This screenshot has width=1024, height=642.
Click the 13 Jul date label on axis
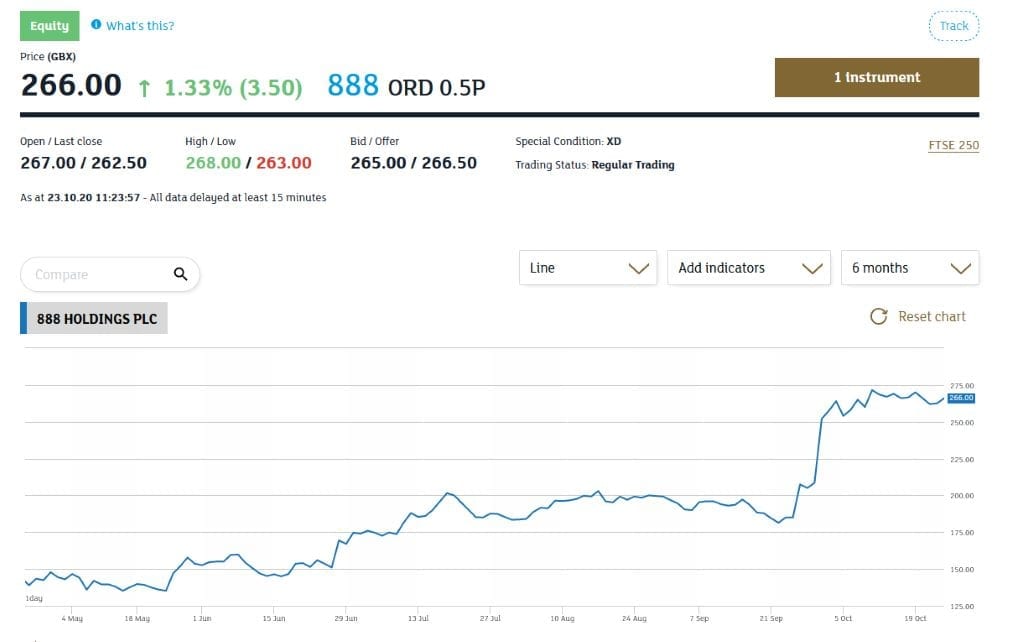418,618
